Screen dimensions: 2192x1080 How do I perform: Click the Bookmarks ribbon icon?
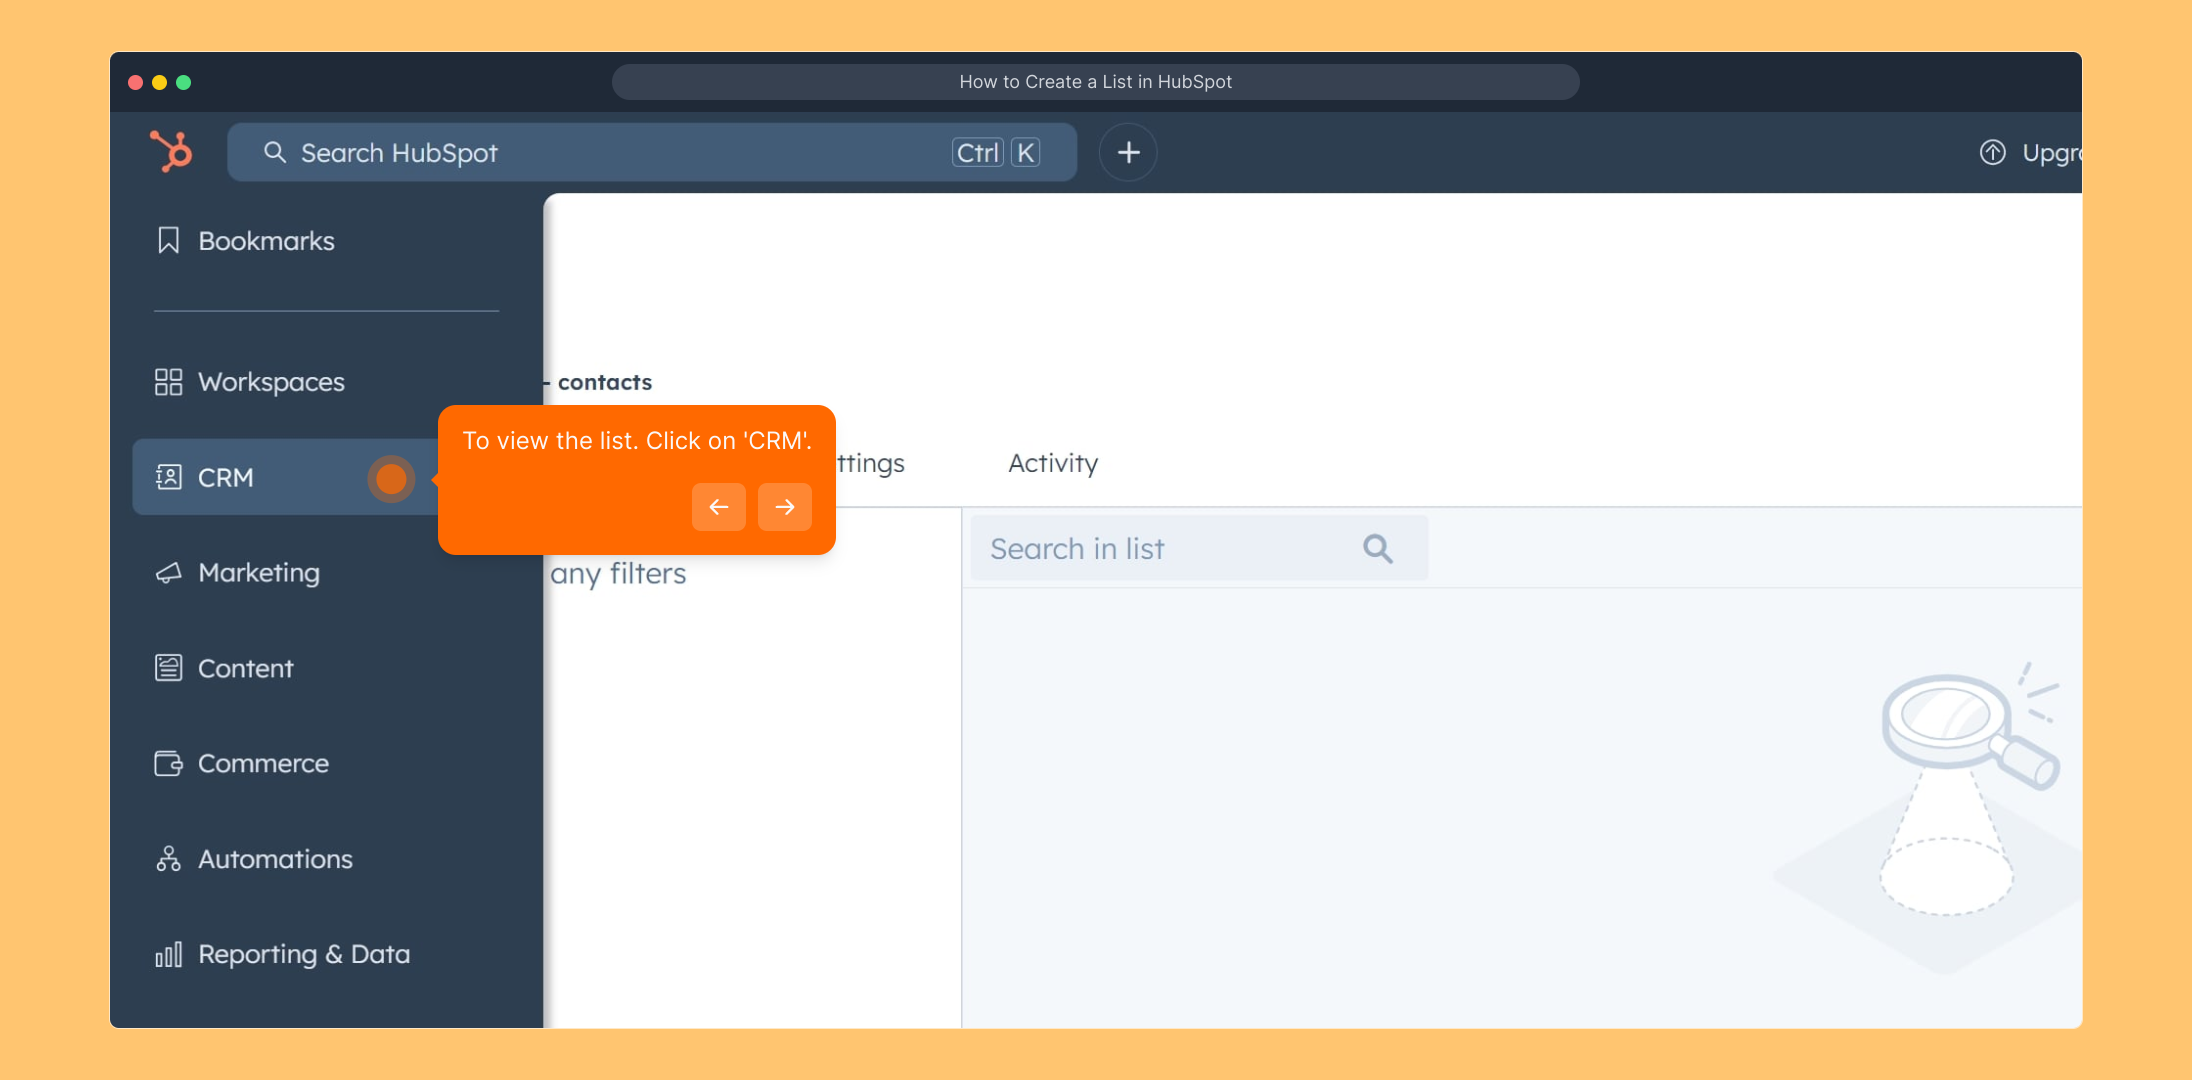click(x=168, y=241)
